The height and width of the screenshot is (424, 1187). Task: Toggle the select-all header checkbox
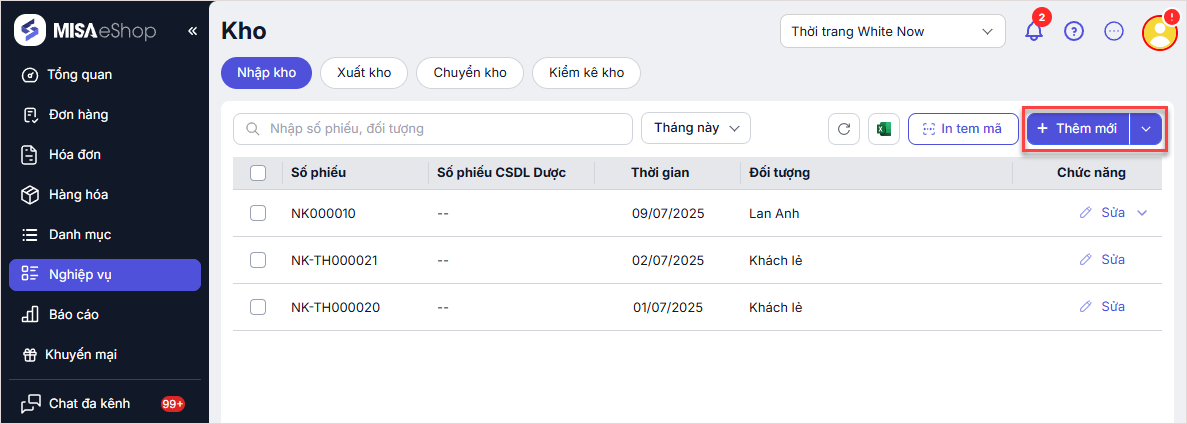point(258,173)
